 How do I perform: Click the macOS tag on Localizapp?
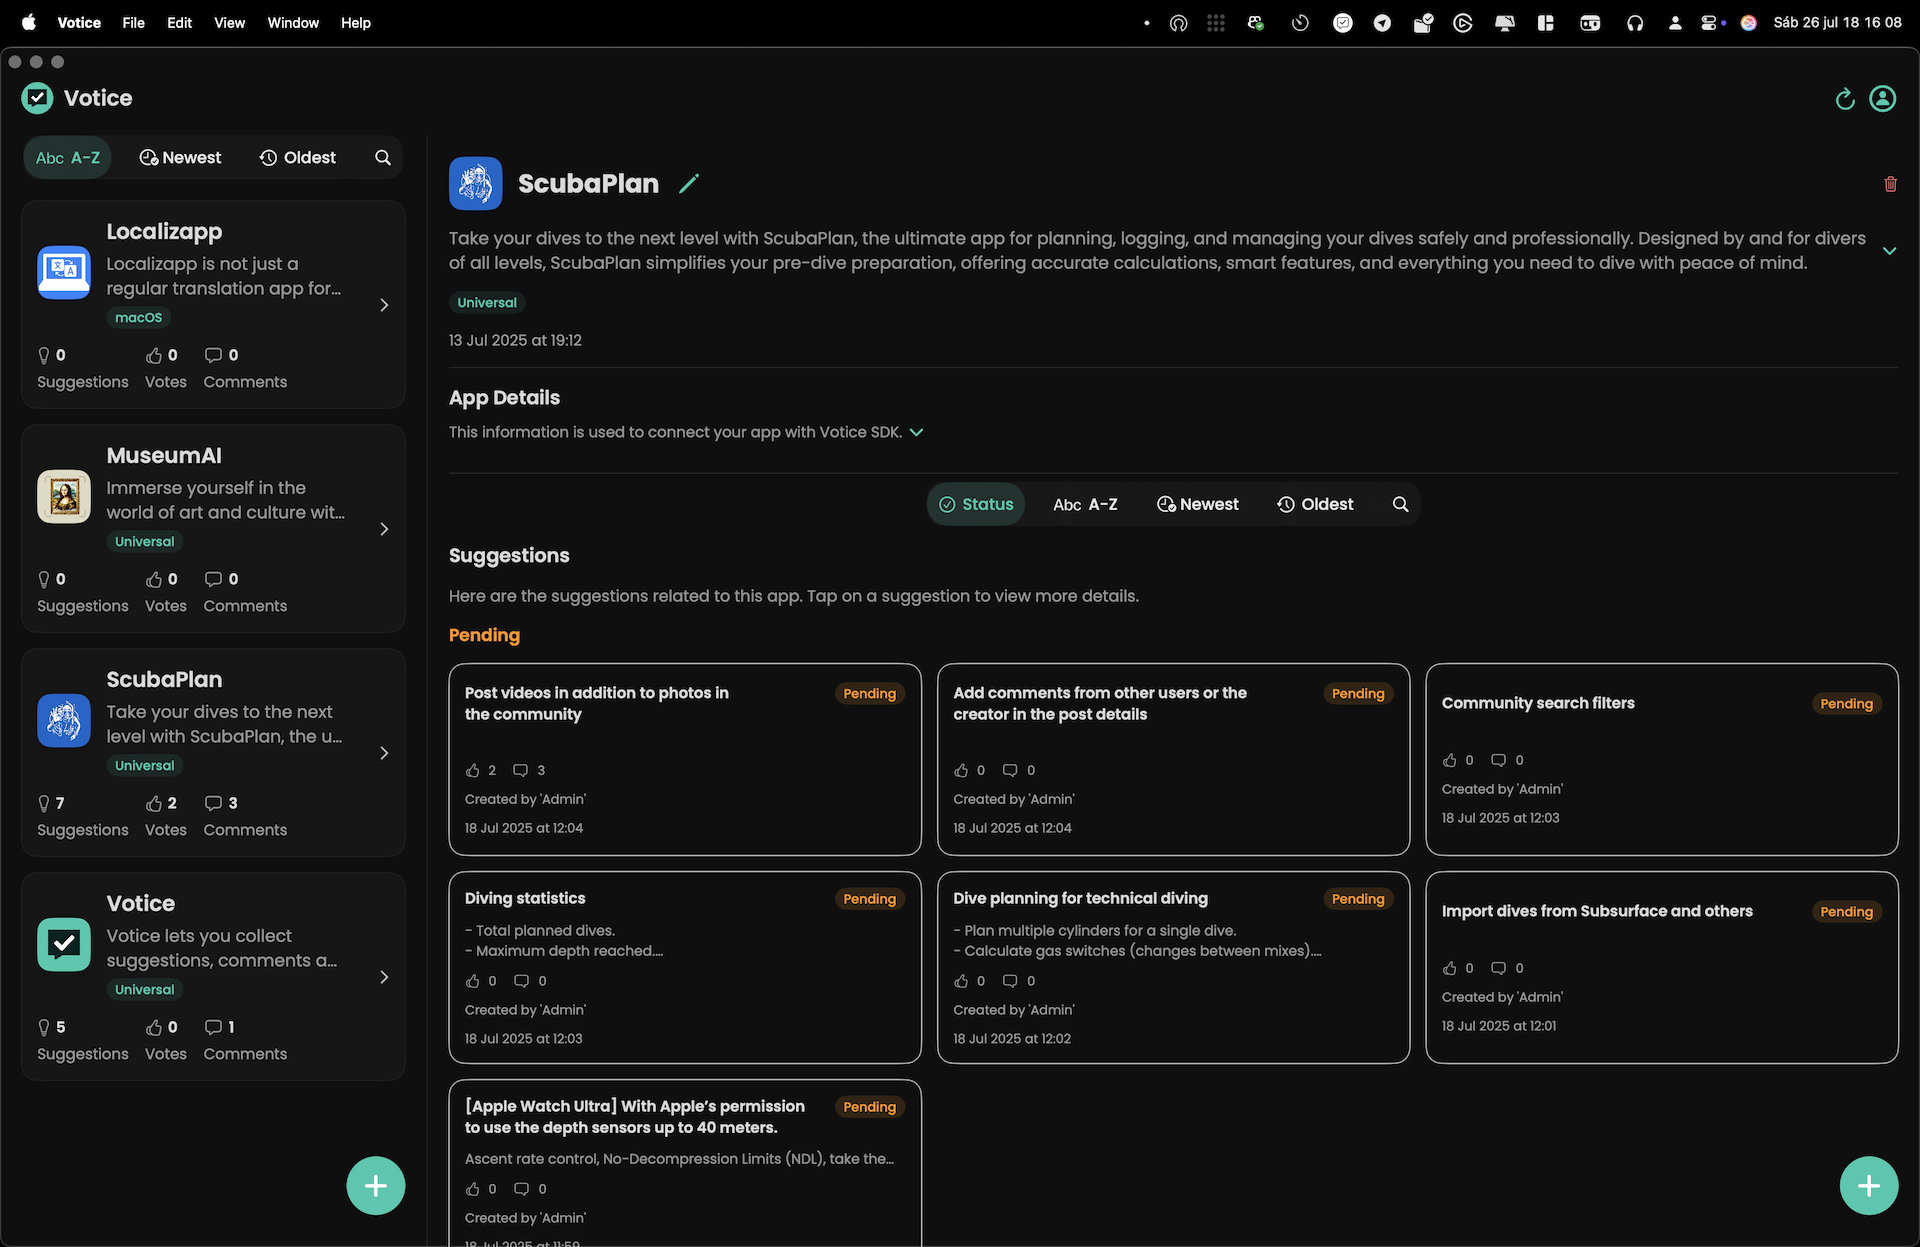pyautogui.click(x=139, y=318)
